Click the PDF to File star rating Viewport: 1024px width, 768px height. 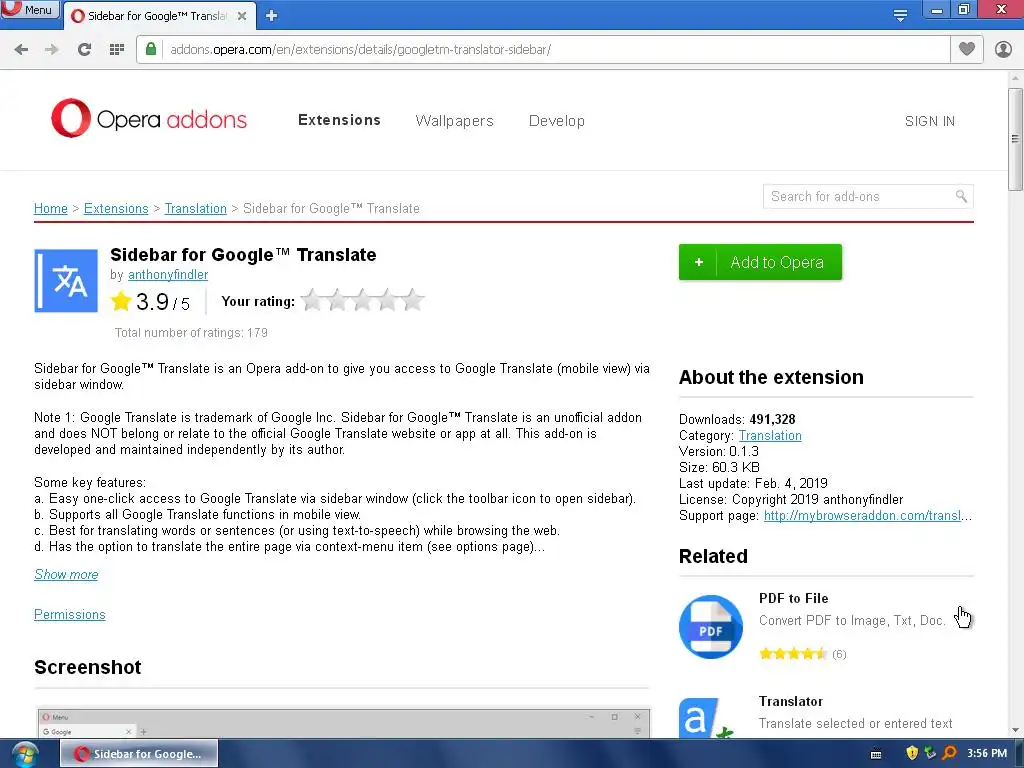click(x=793, y=654)
